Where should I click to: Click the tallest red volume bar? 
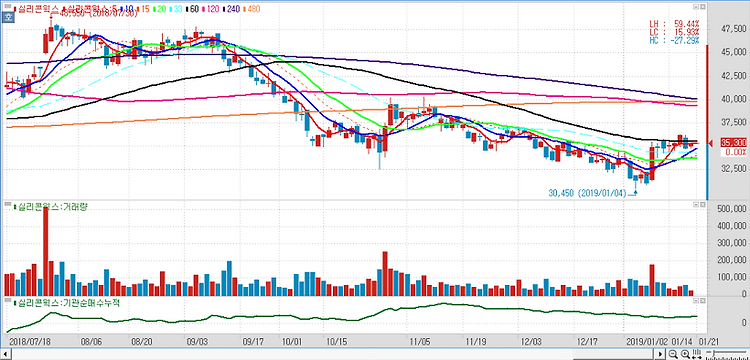pos(45,252)
